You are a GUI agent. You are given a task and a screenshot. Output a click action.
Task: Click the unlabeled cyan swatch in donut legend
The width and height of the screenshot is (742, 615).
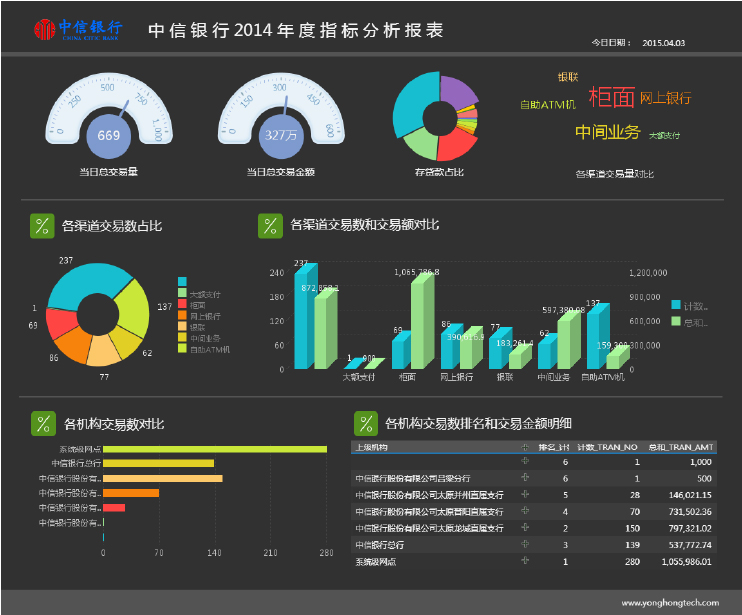pos(182,282)
